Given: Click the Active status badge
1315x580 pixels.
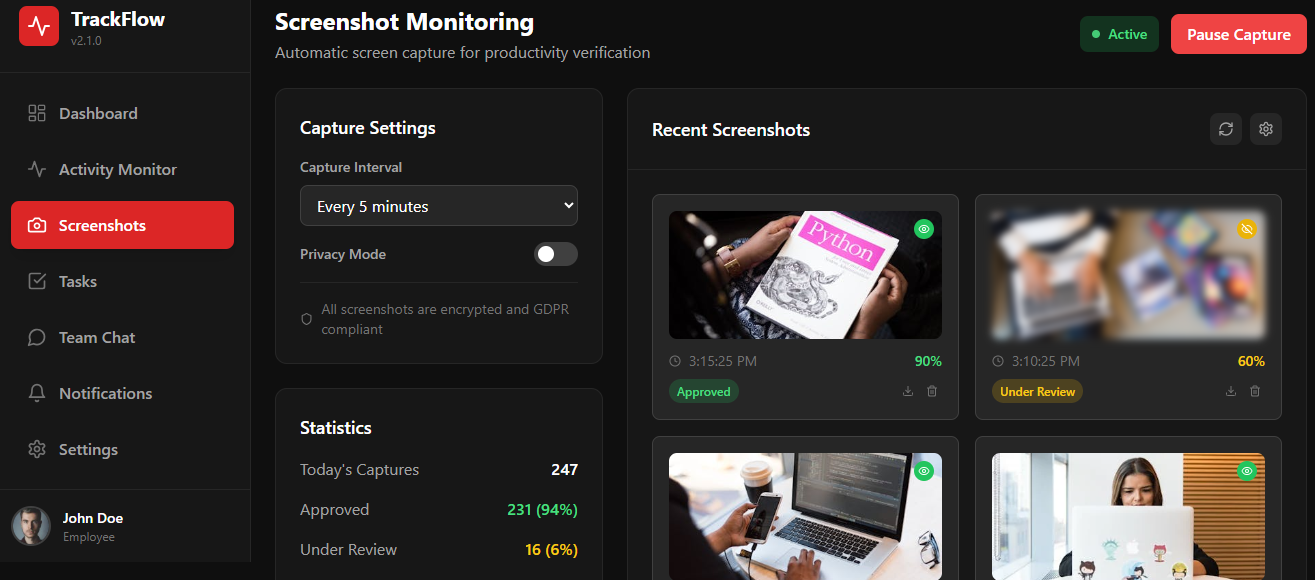Looking at the screenshot, I should click(1119, 34).
